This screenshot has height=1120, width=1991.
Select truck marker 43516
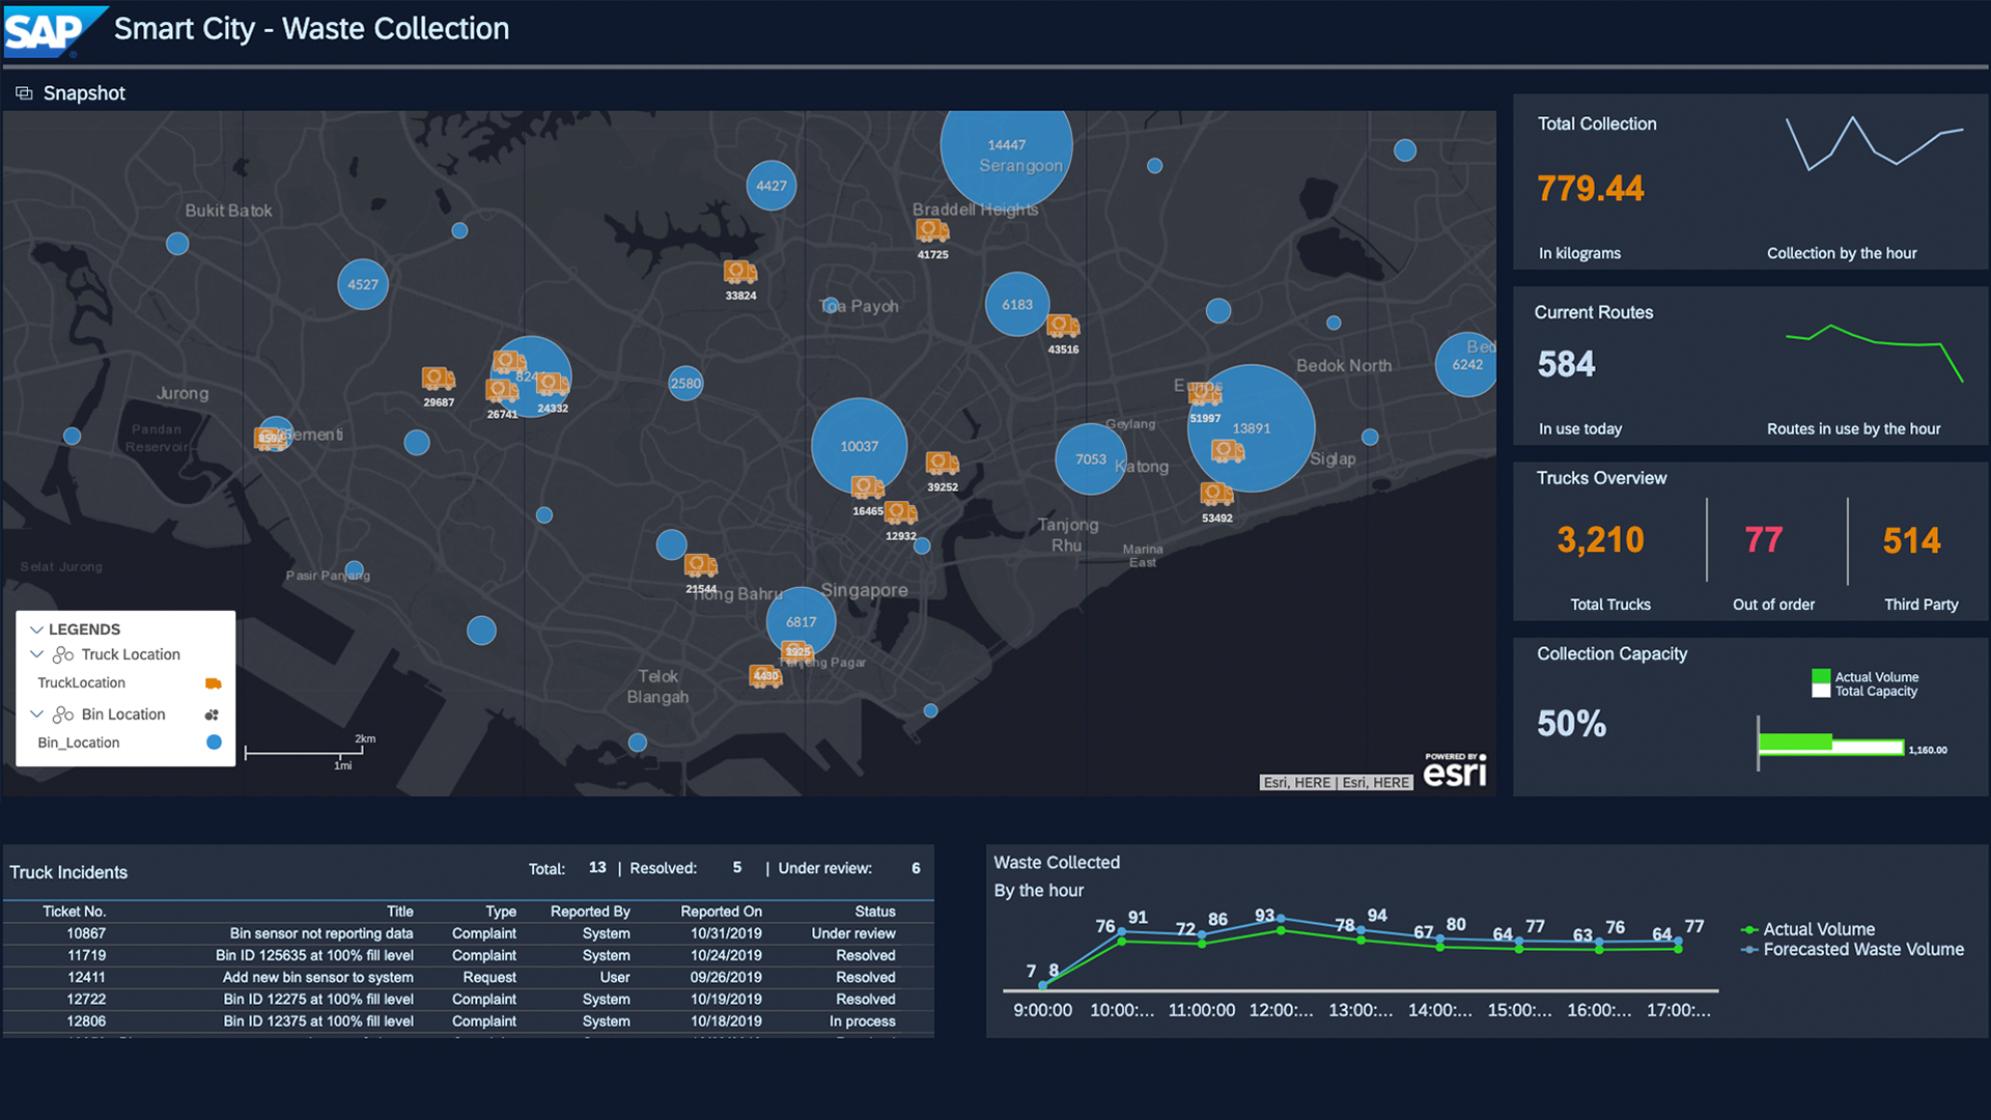(x=1062, y=326)
